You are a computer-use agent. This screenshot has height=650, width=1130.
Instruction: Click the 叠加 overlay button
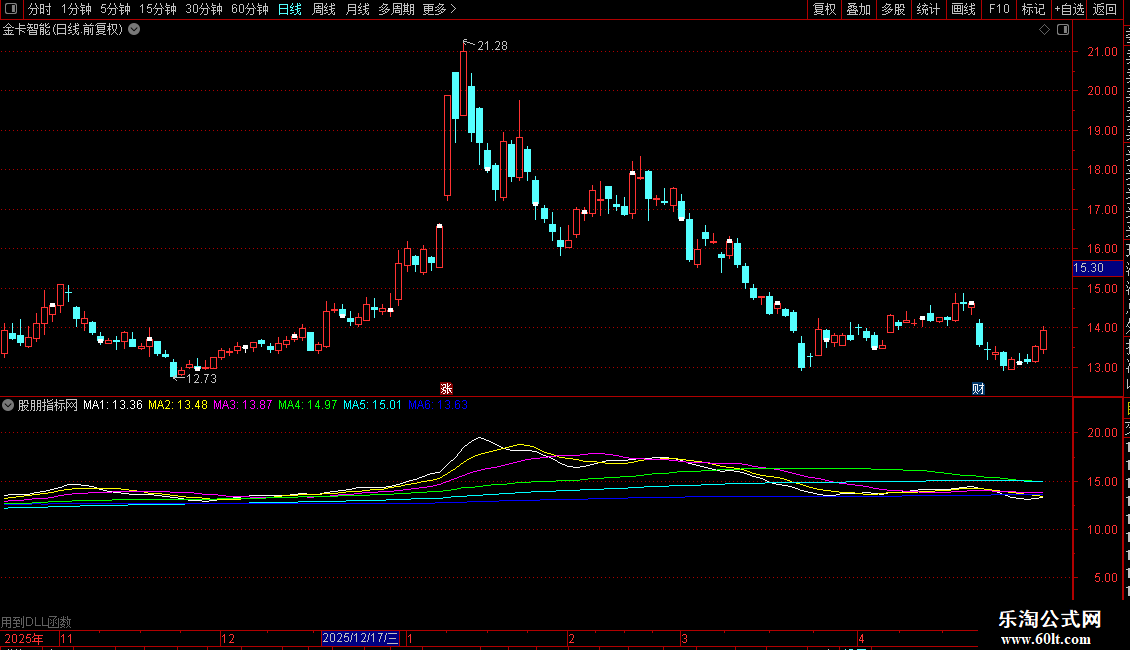858,9
